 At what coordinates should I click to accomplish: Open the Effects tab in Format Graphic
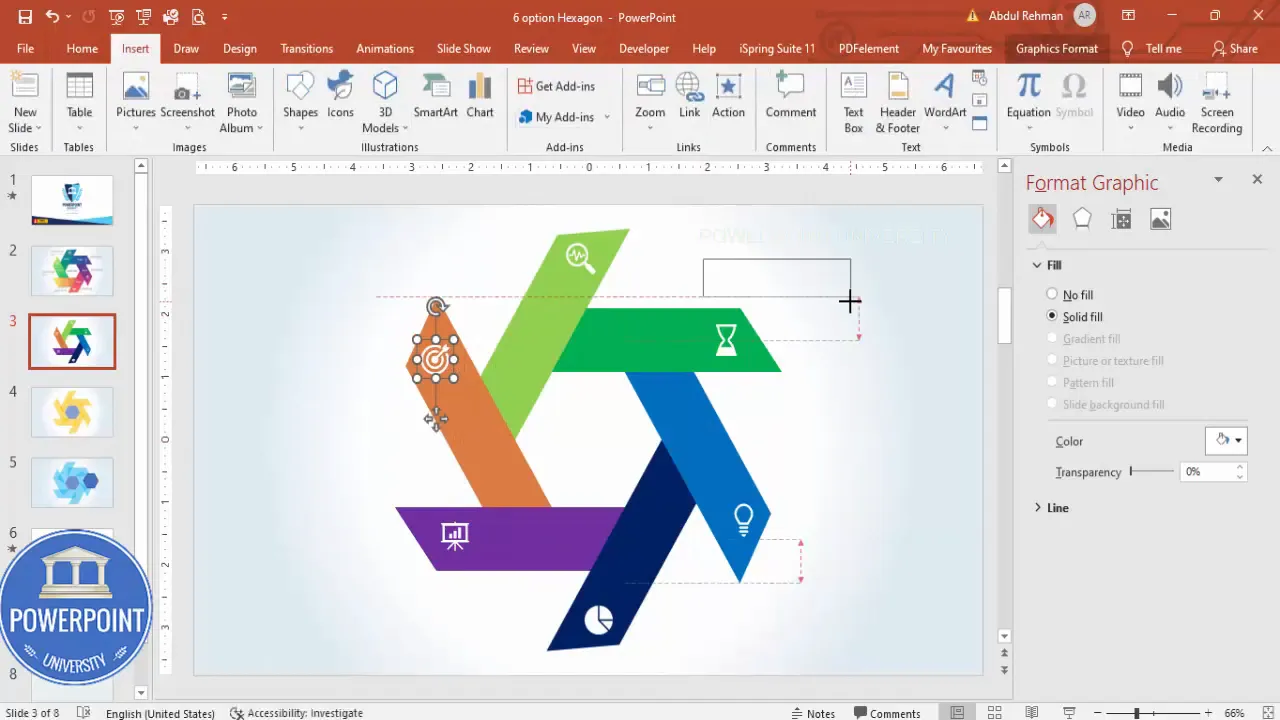point(1082,219)
